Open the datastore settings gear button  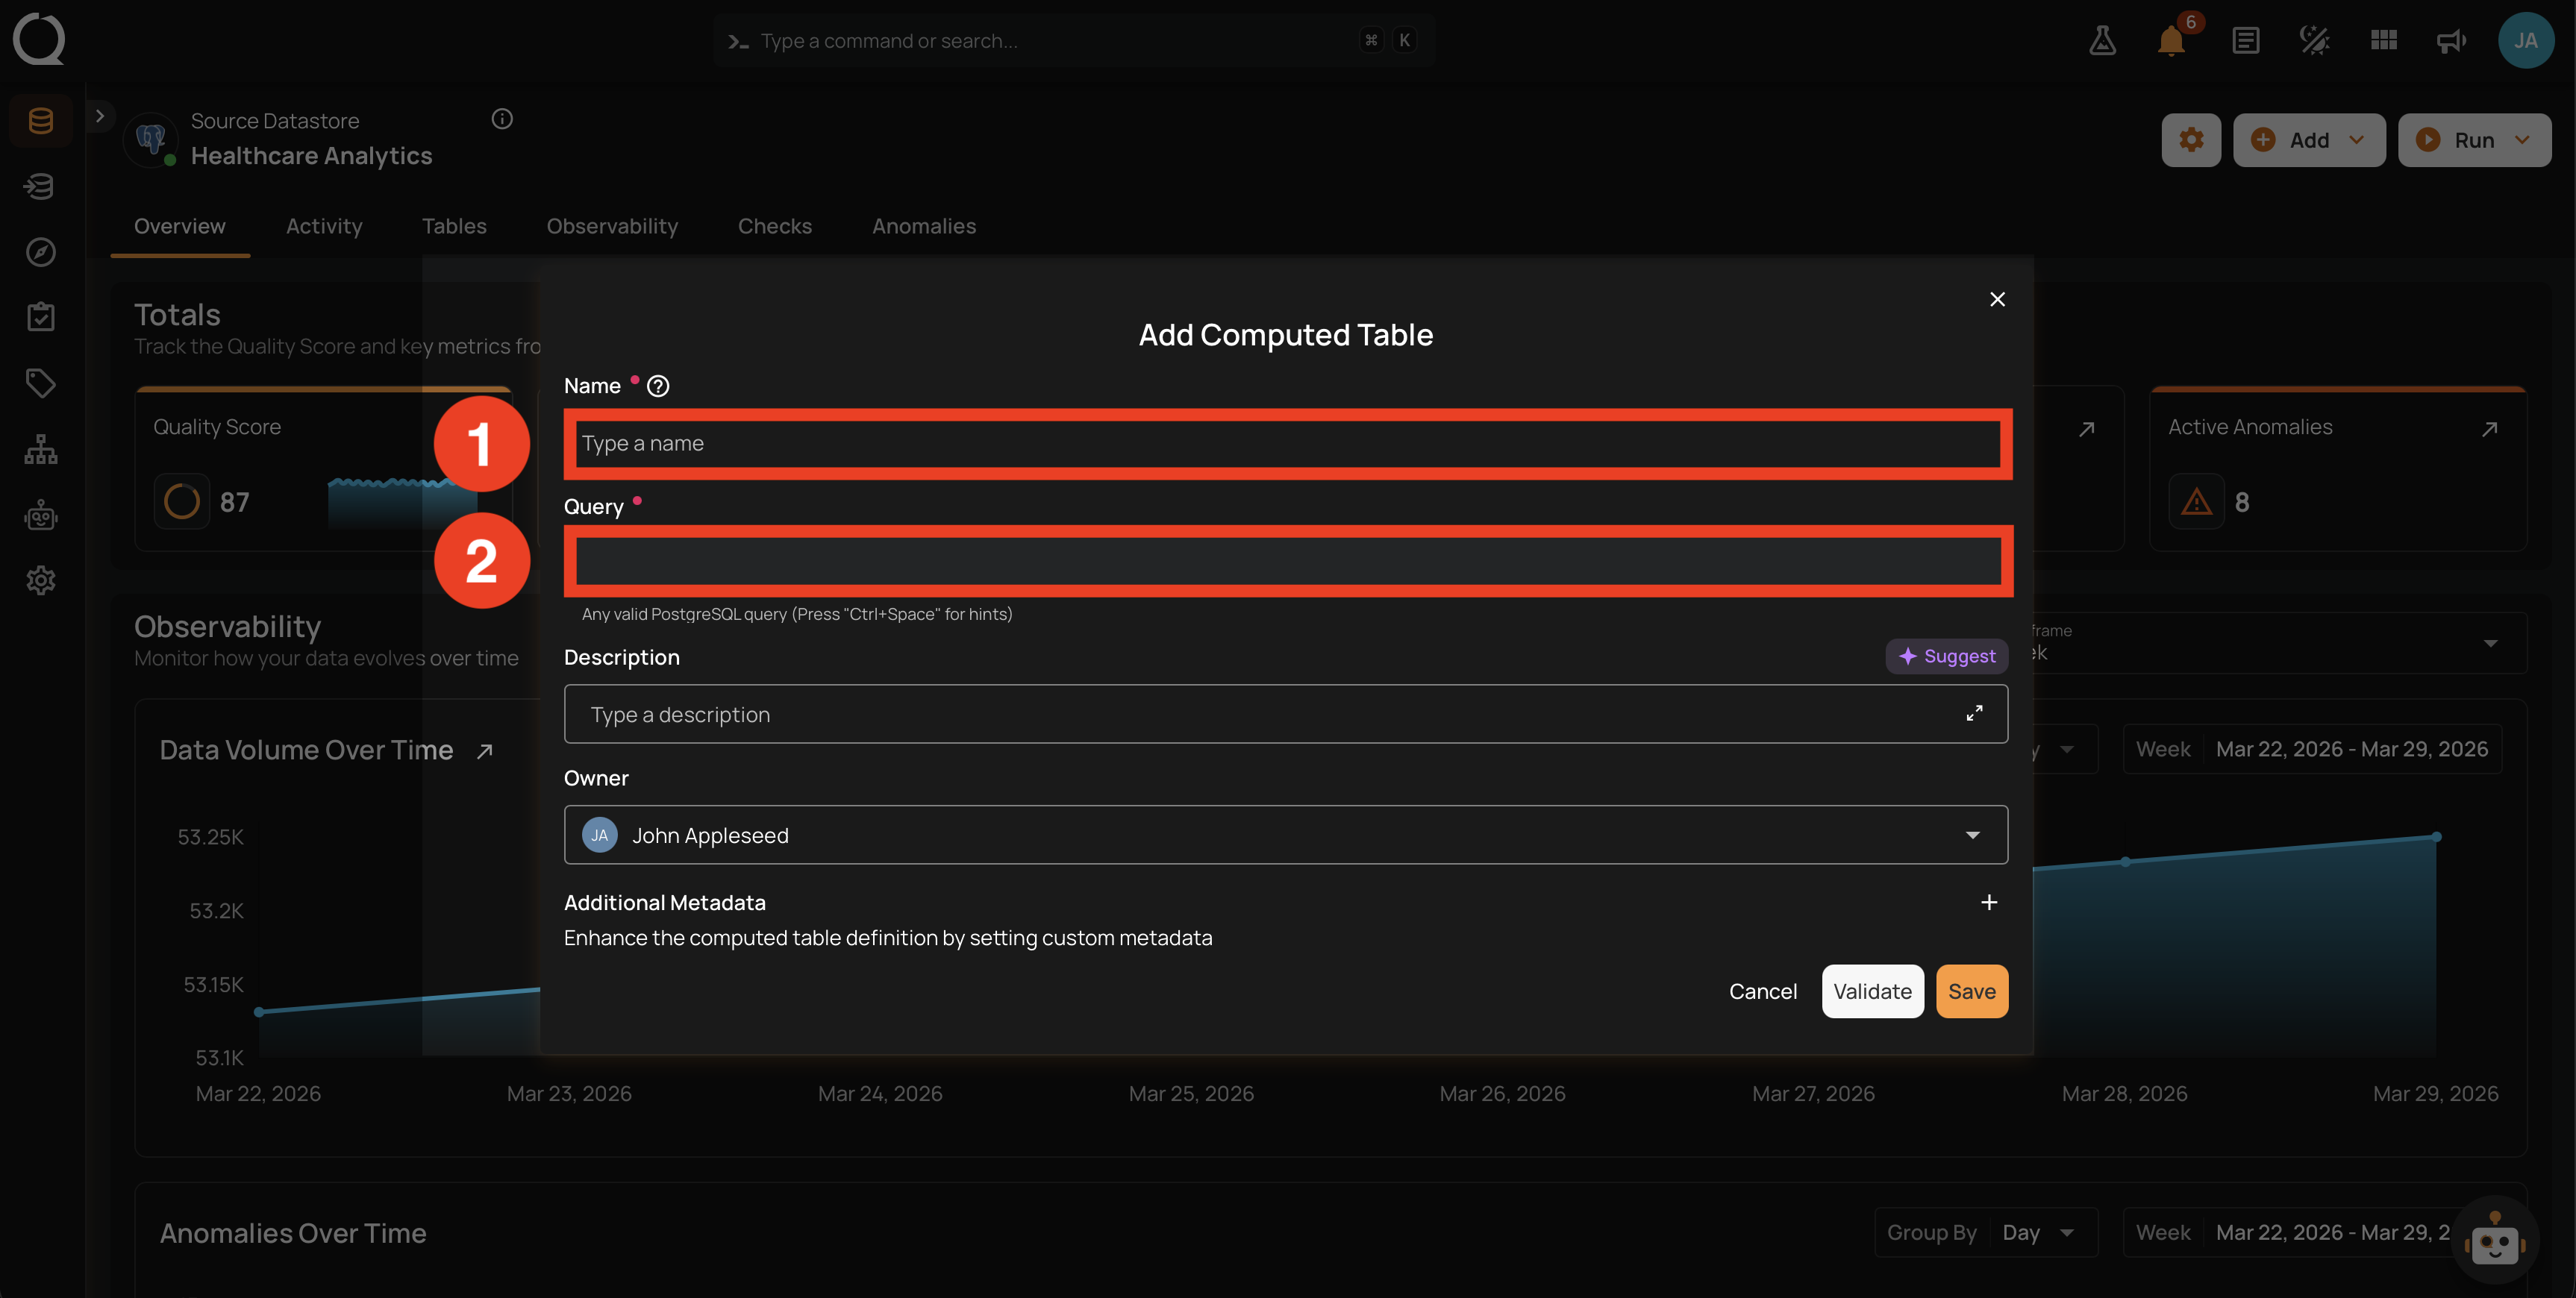[2191, 140]
